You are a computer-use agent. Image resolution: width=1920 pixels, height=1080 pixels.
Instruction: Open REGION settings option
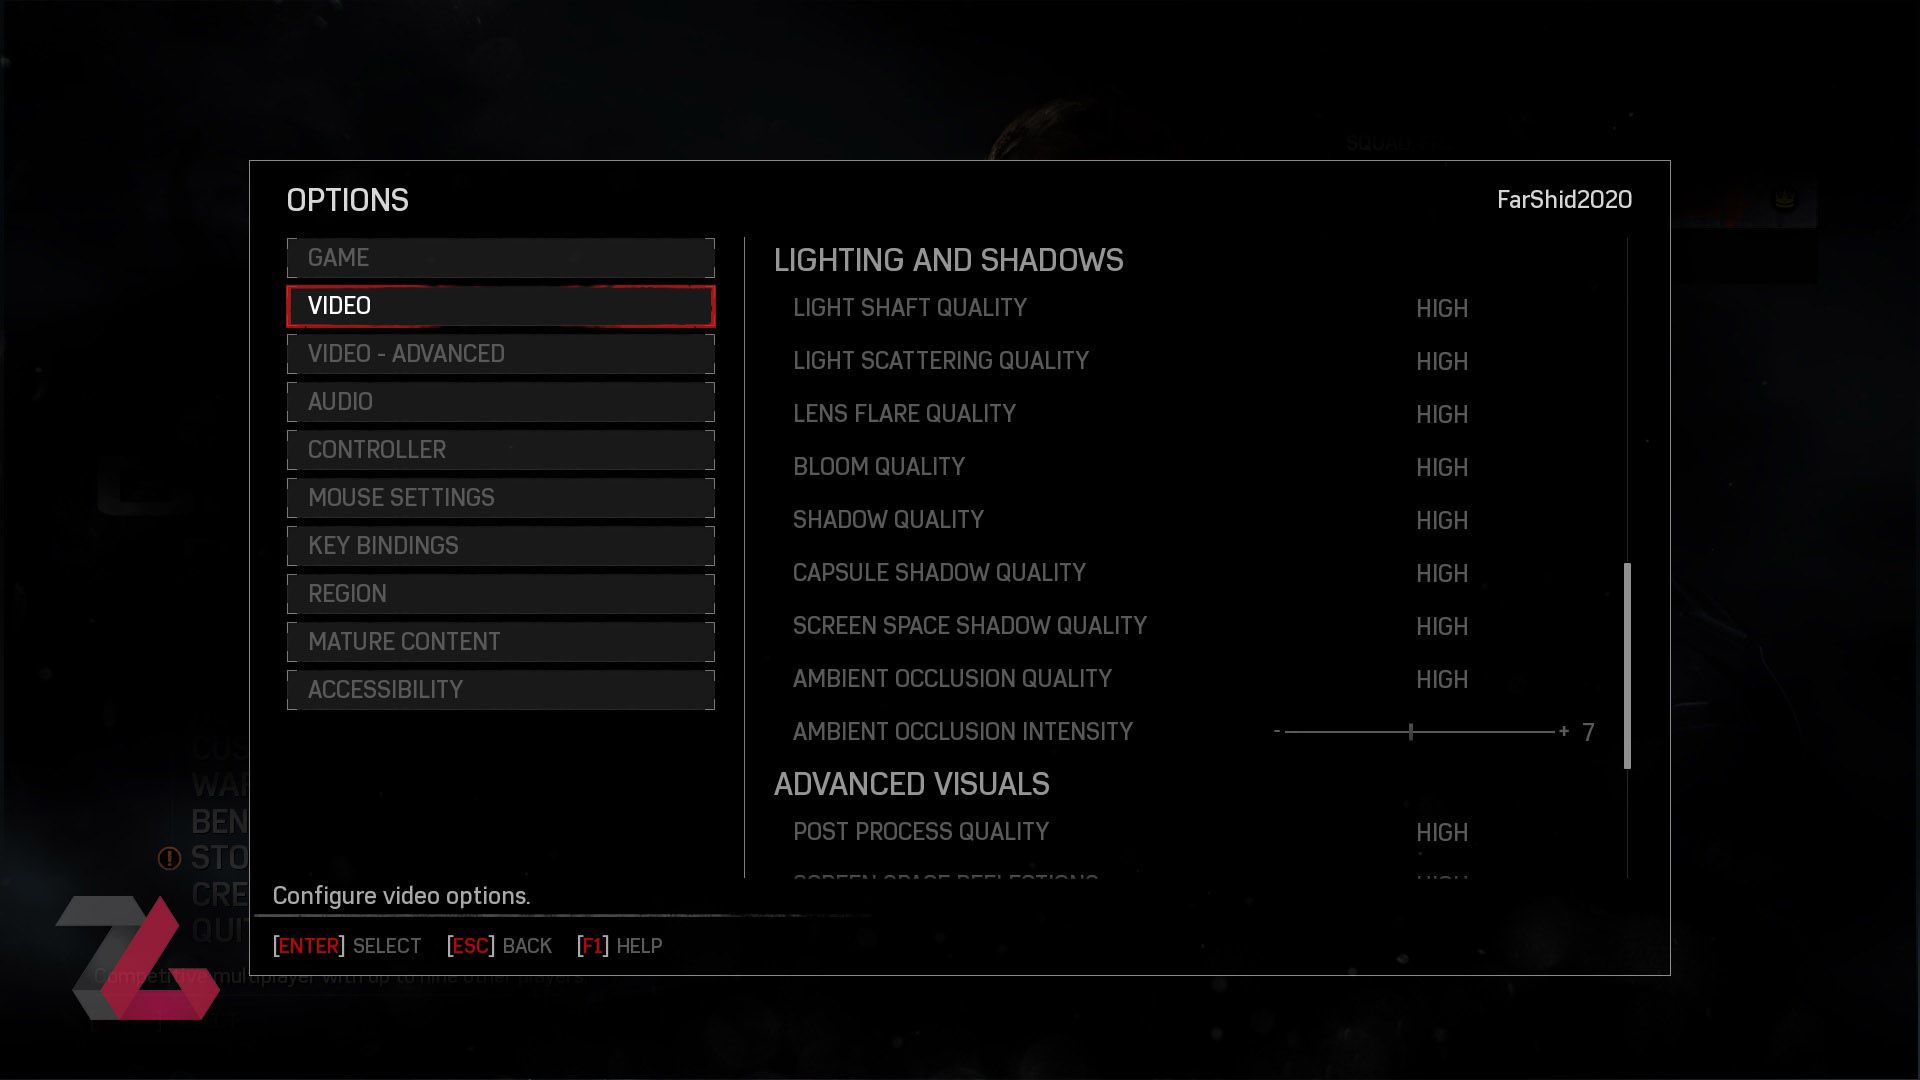click(501, 593)
